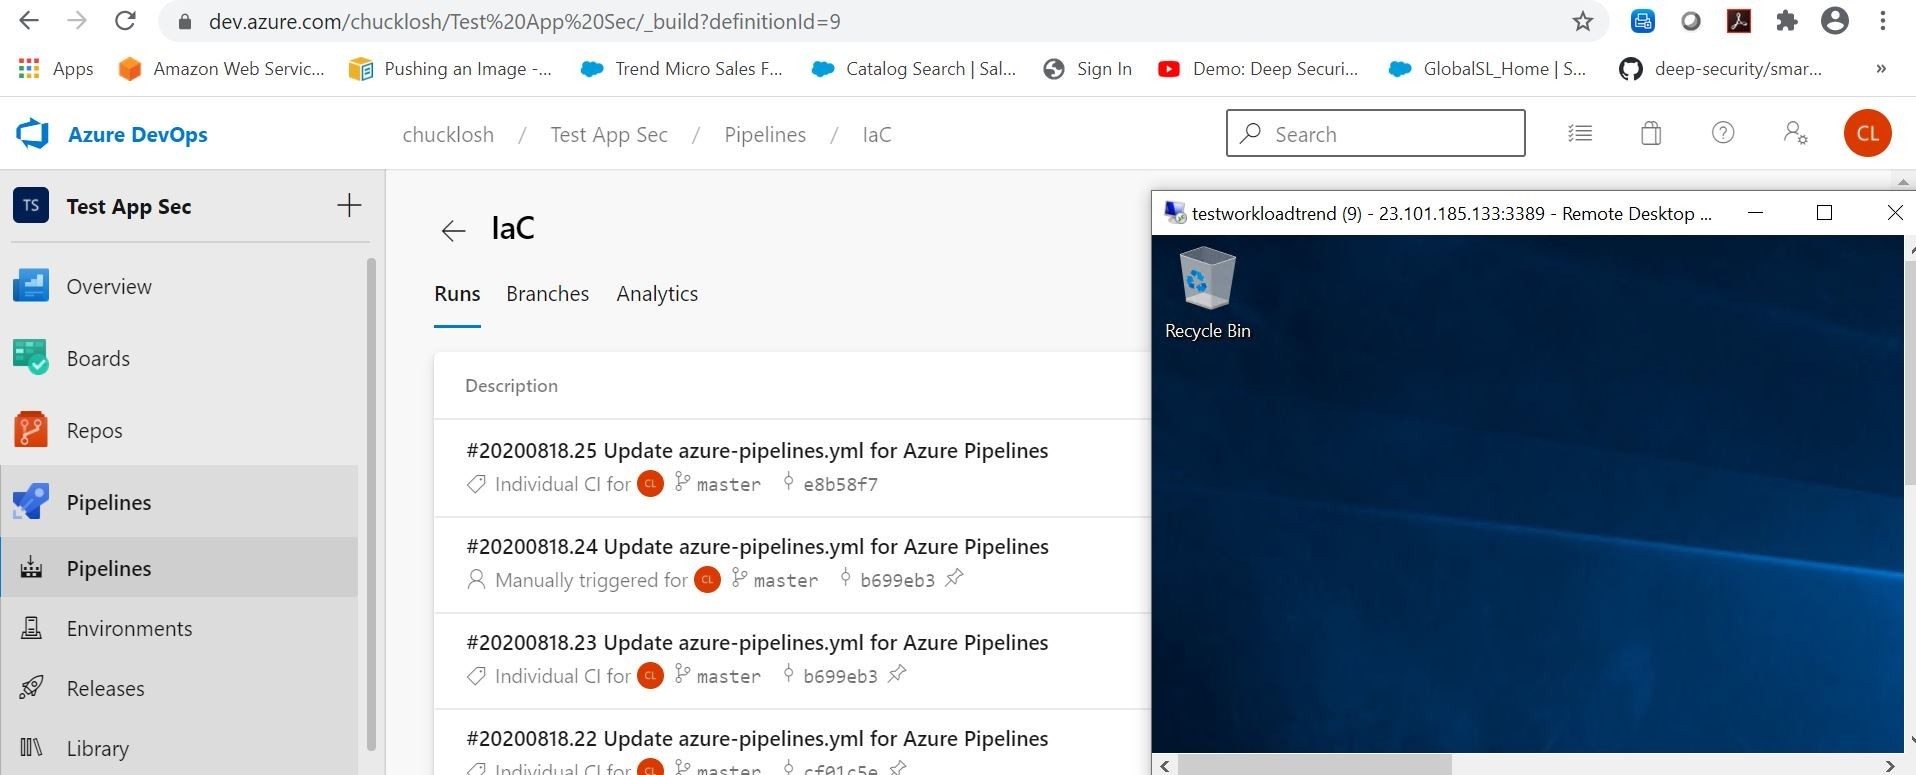Show more bookmarks with the chevron
1916x775 pixels.
click(x=1881, y=68)
